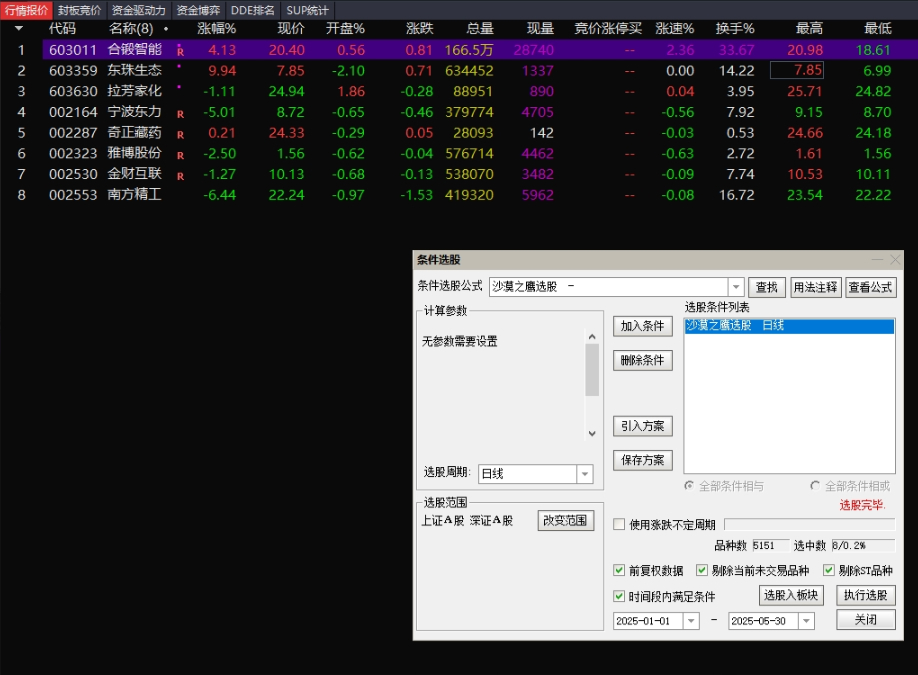Click the 保存方案 button

[642, 460]
